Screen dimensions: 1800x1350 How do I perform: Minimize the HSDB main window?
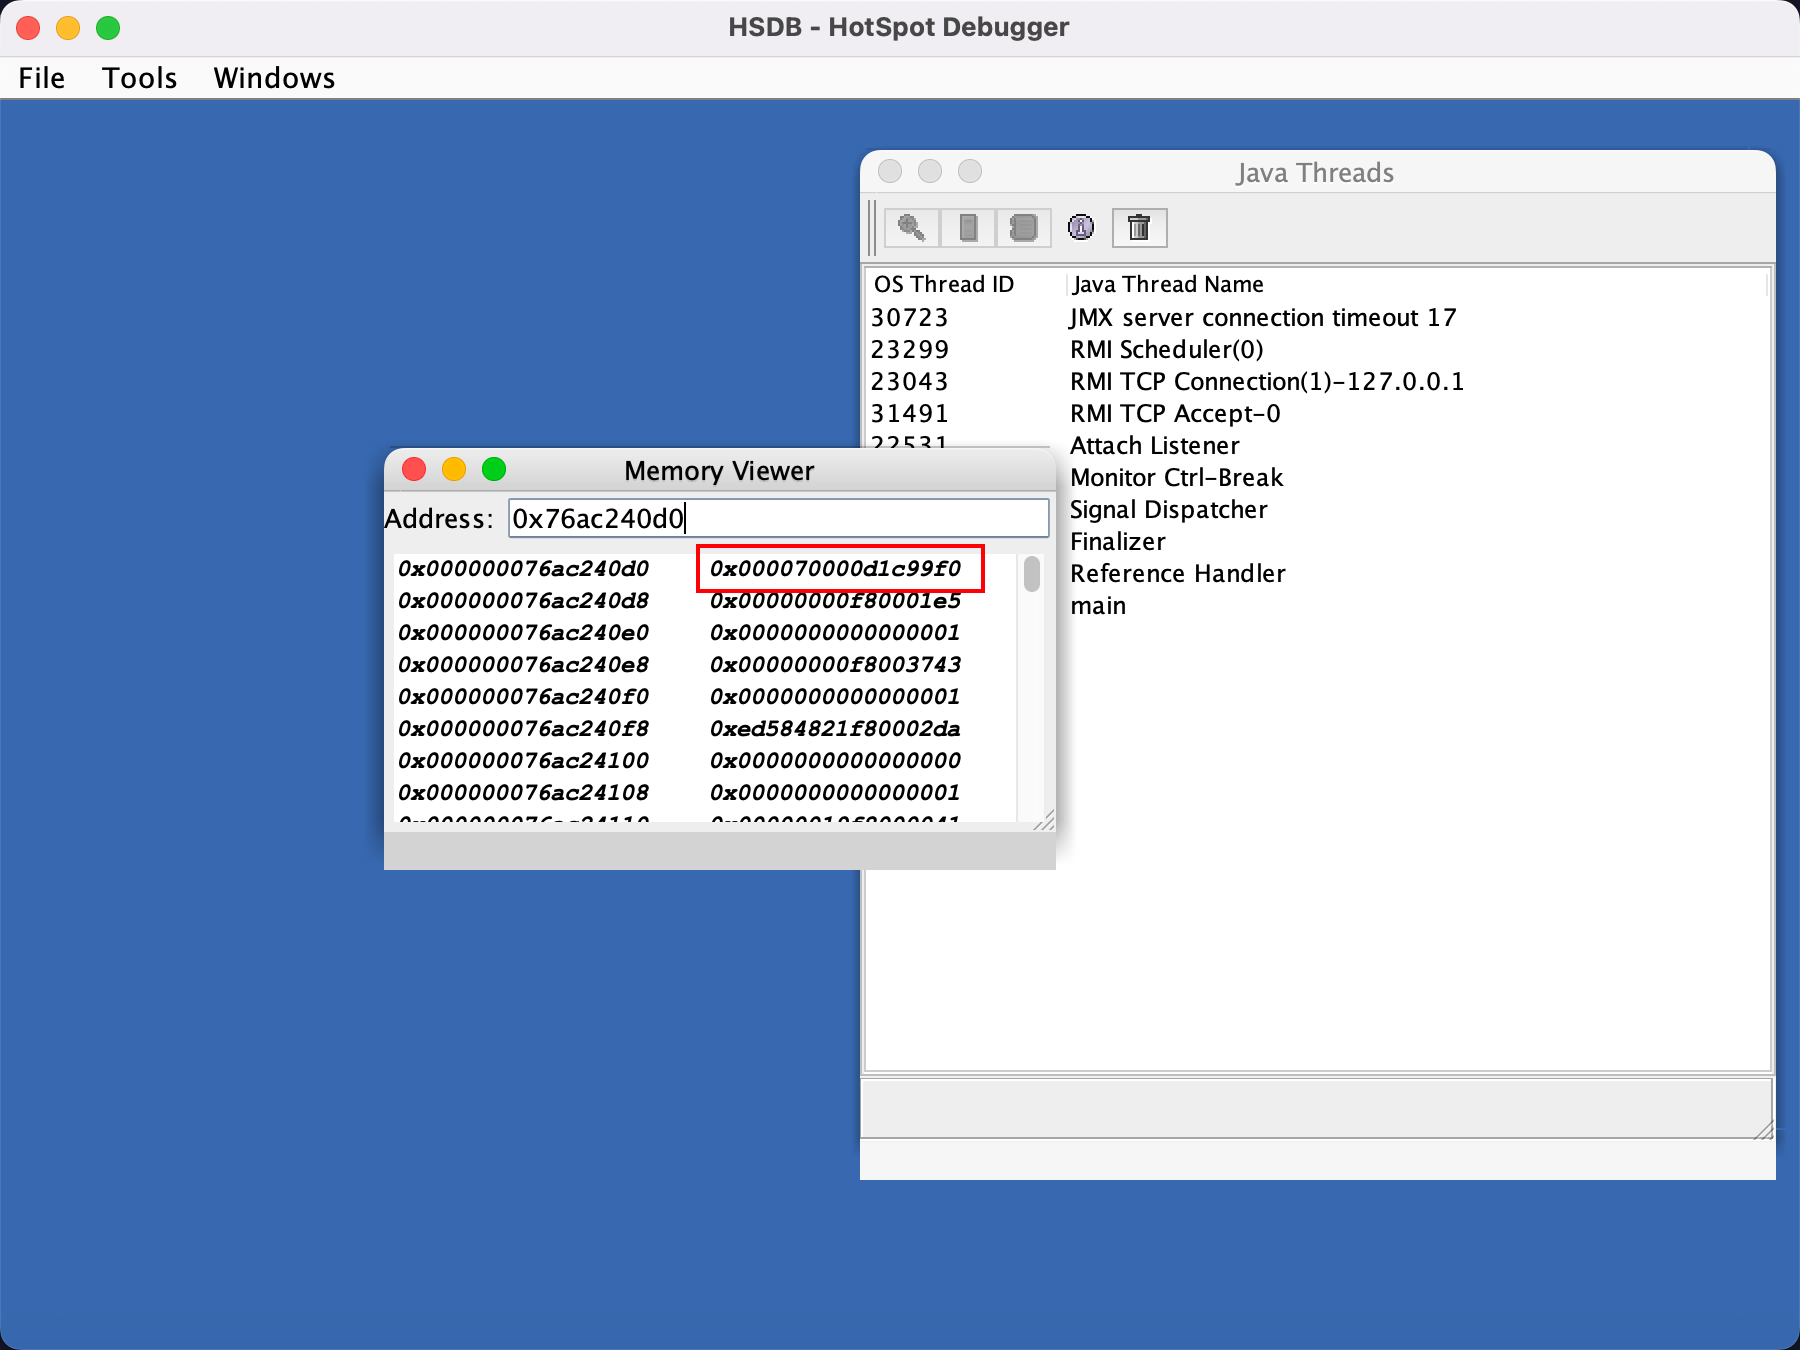(x=68, y=27)
